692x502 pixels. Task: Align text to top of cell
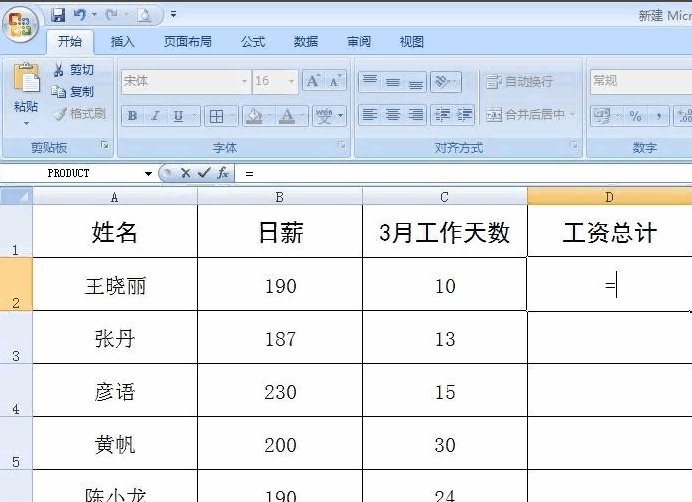(370, 81)
